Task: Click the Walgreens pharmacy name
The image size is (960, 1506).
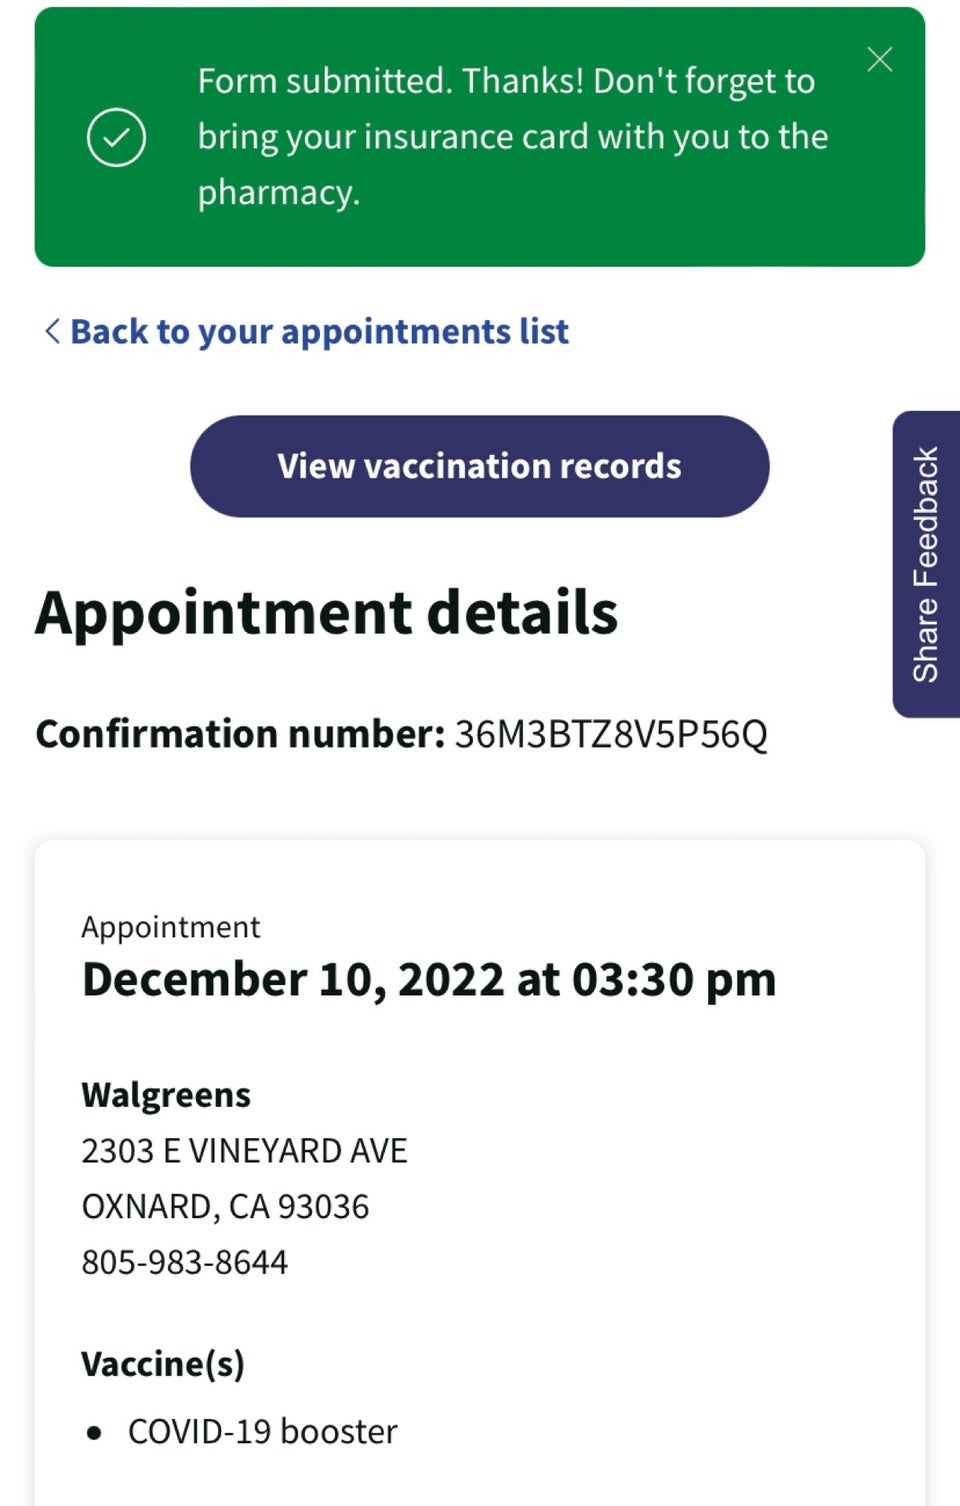Action: tap(166, 1095)
